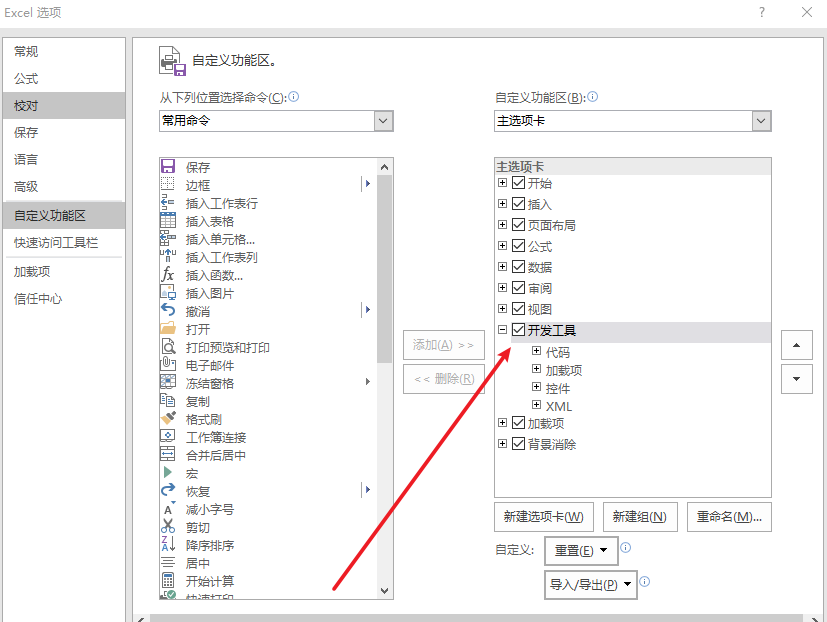Select the 插入图片 picture icon
827x622 pixels.
tap(168, 292)
